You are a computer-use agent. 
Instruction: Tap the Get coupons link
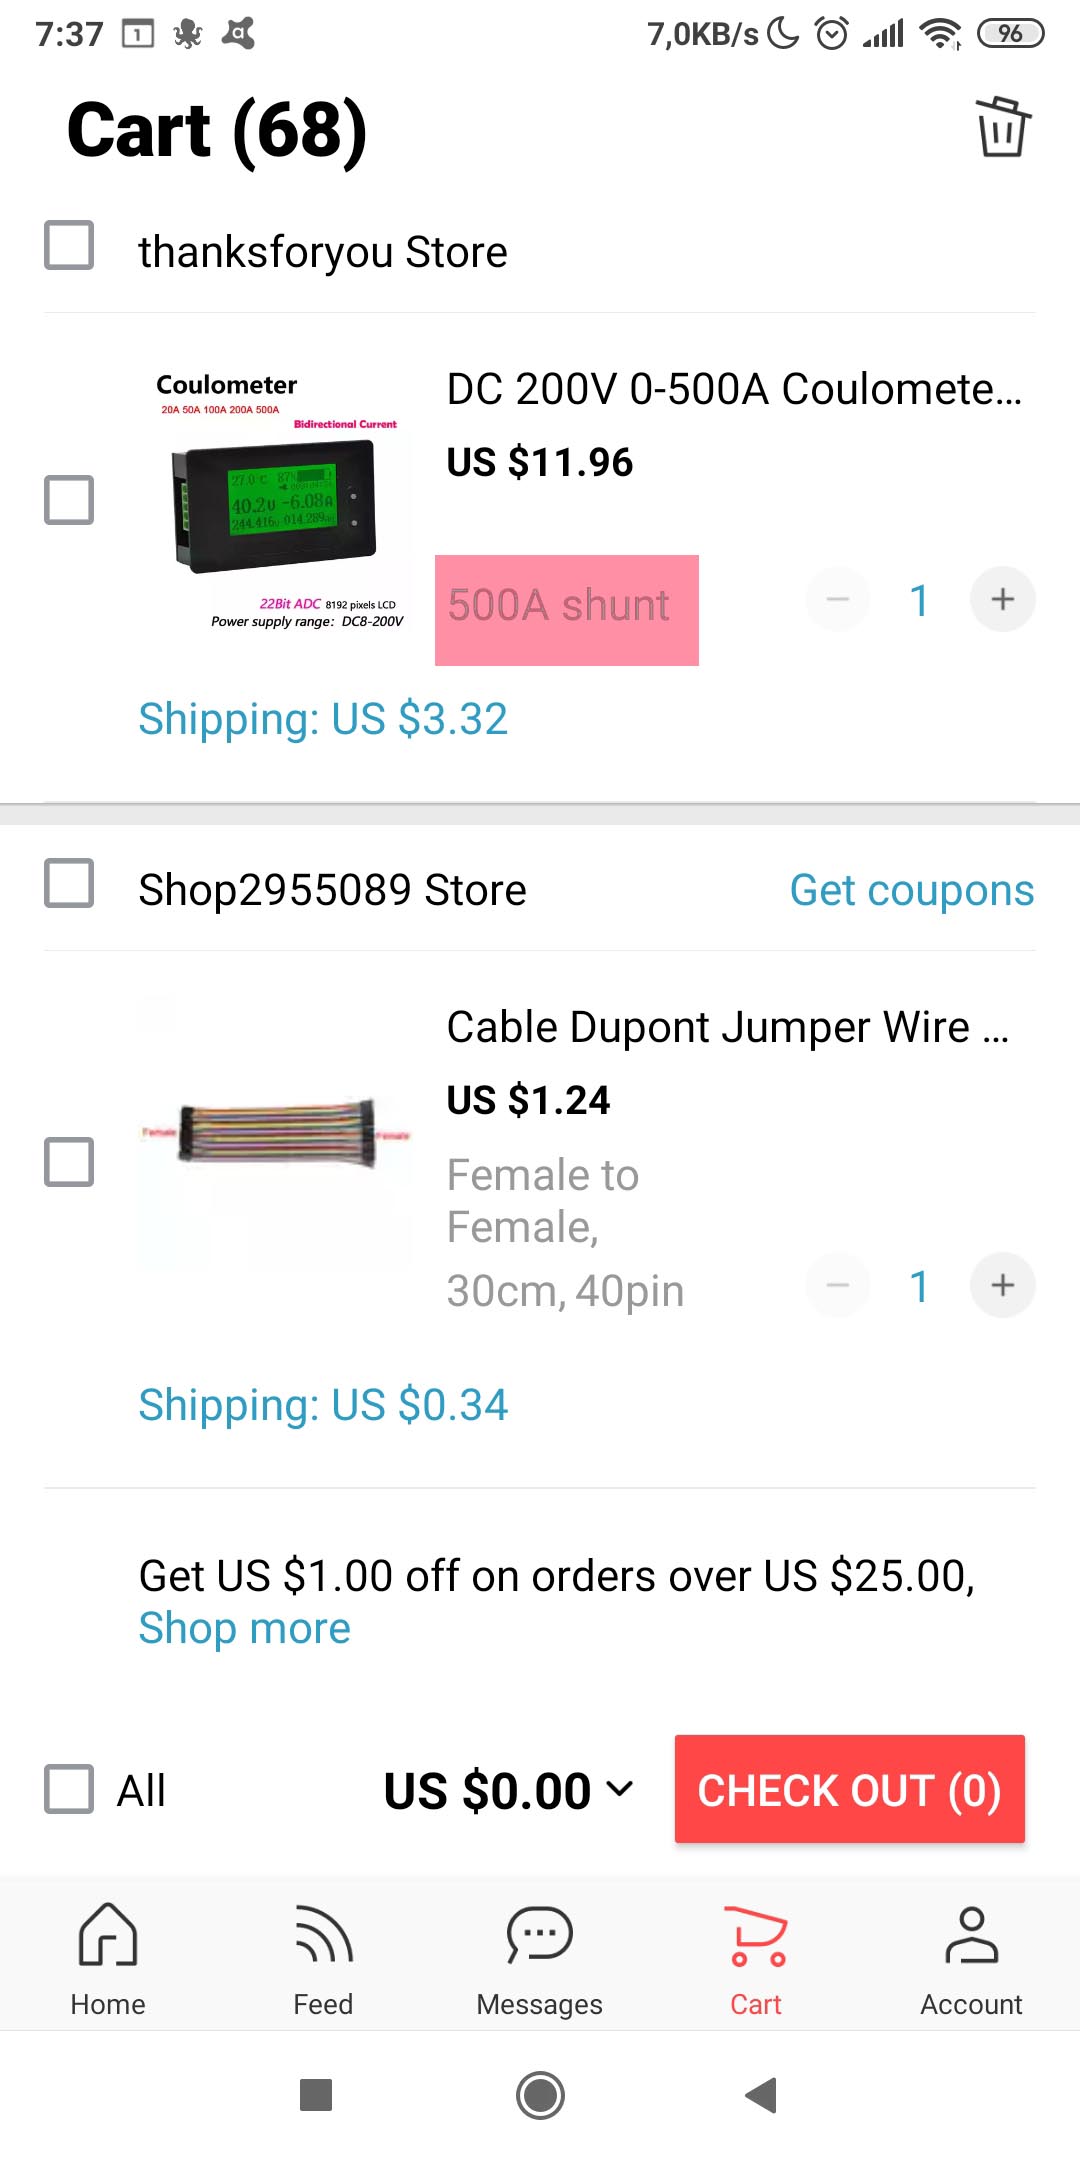[911, 890]
